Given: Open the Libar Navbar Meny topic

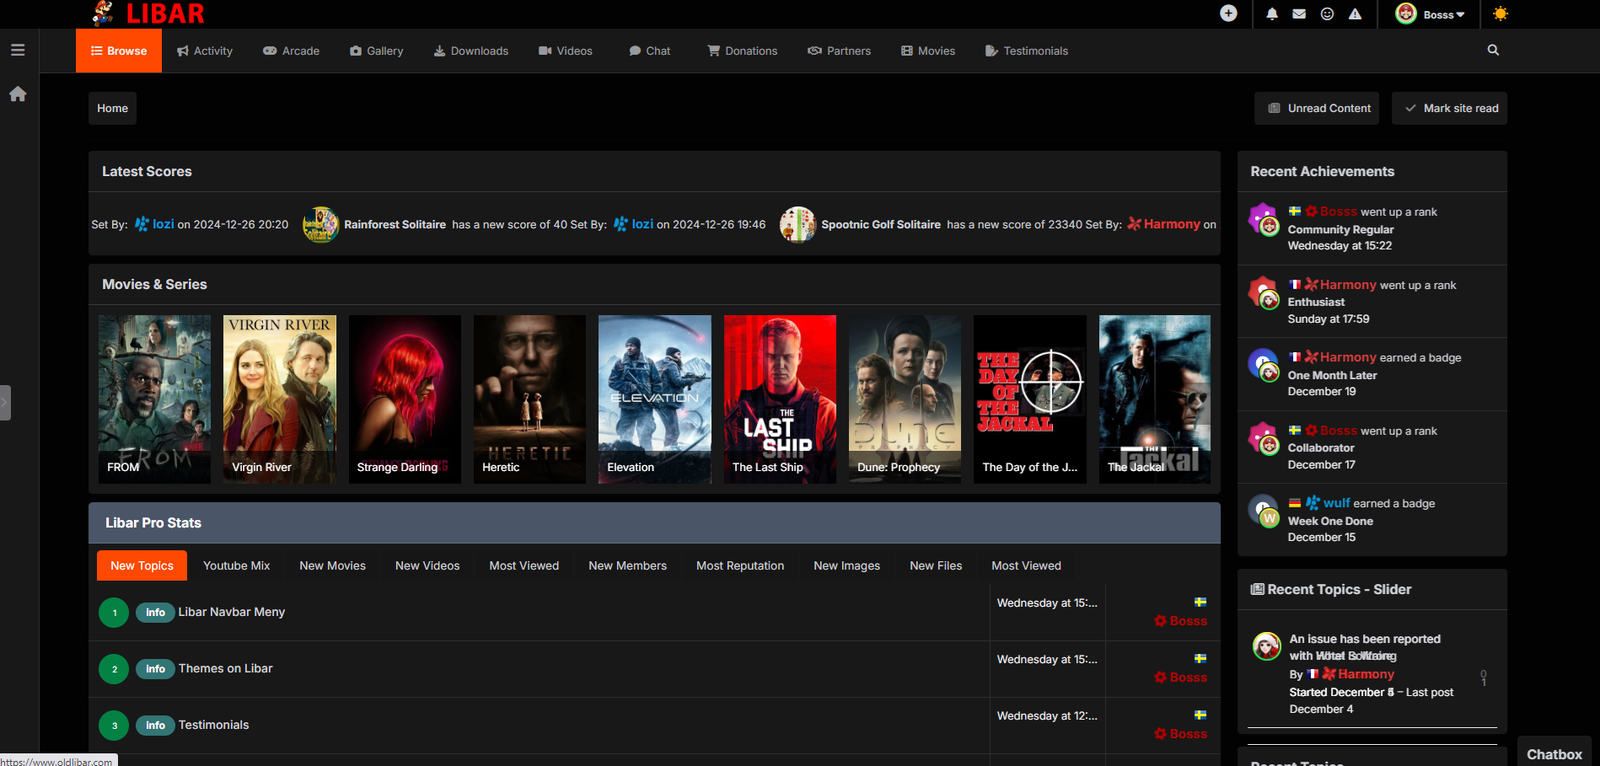Looking at the screenshot, I should (232, 612).
